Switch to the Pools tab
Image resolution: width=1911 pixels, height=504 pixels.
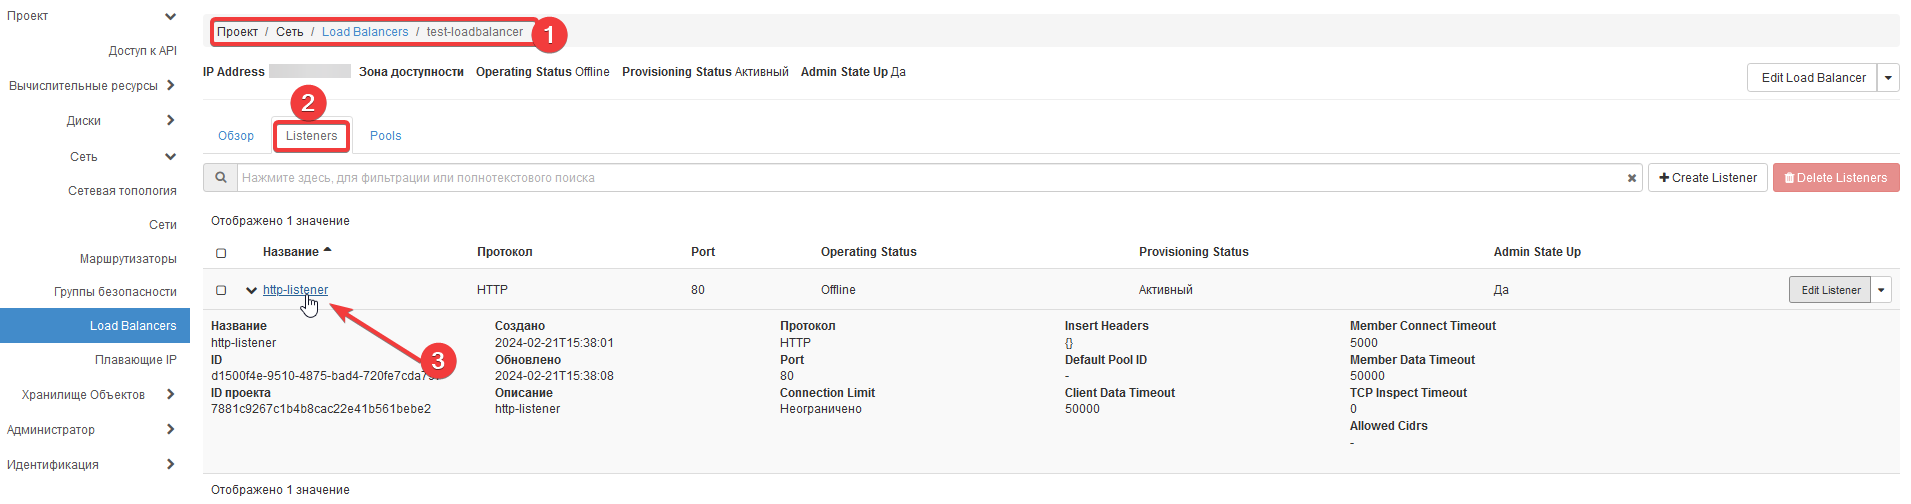pyautogui.click(x=385, y=136)
